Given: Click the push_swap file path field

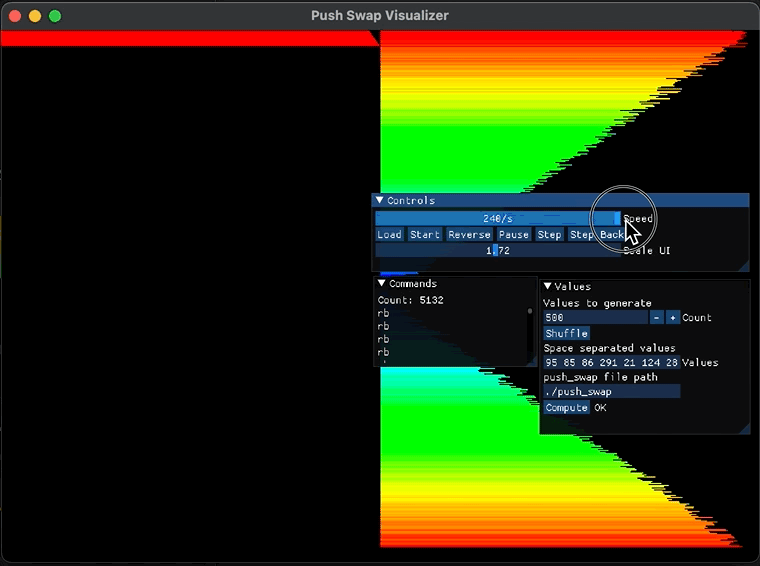Looking at the screenshot, I should [x=611, y=392].
